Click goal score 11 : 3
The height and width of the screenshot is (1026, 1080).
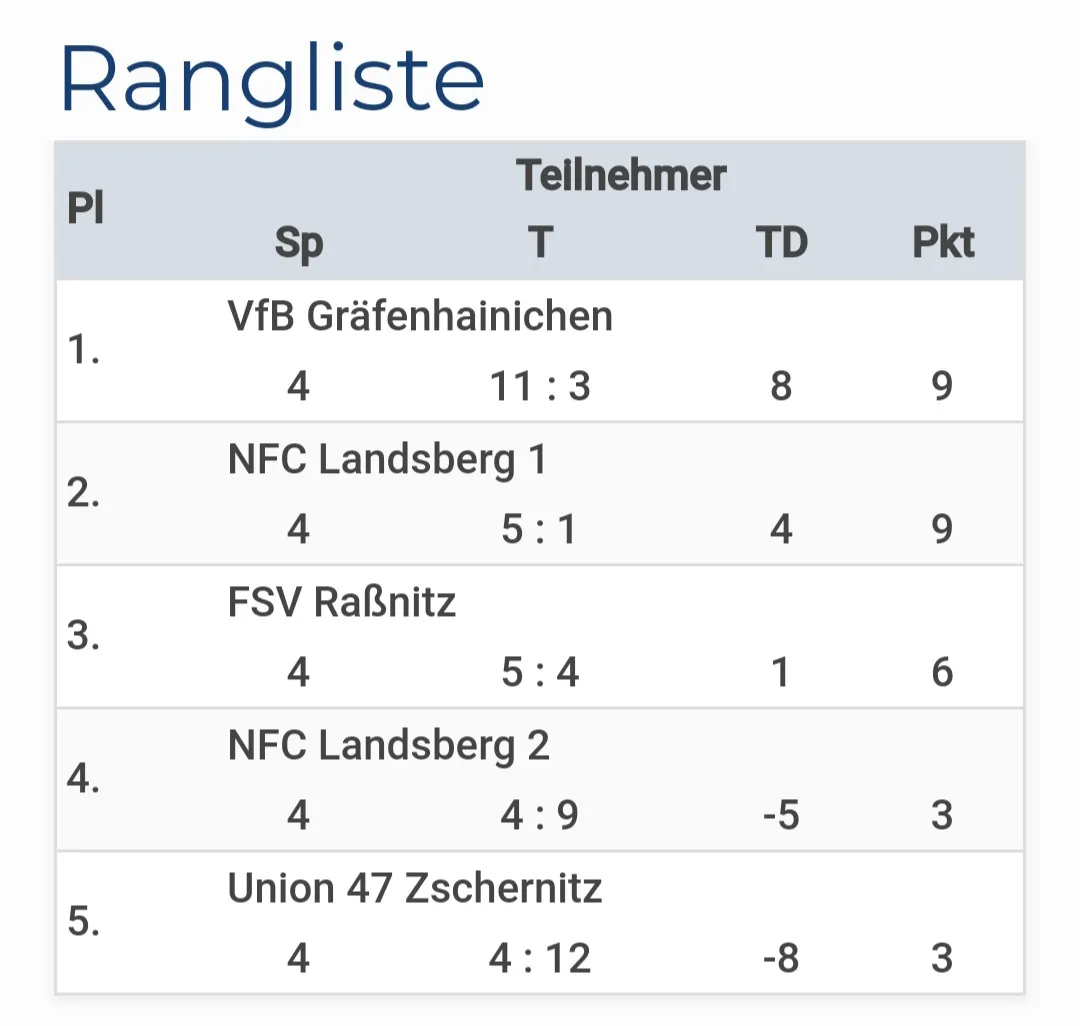coord(540,386)
